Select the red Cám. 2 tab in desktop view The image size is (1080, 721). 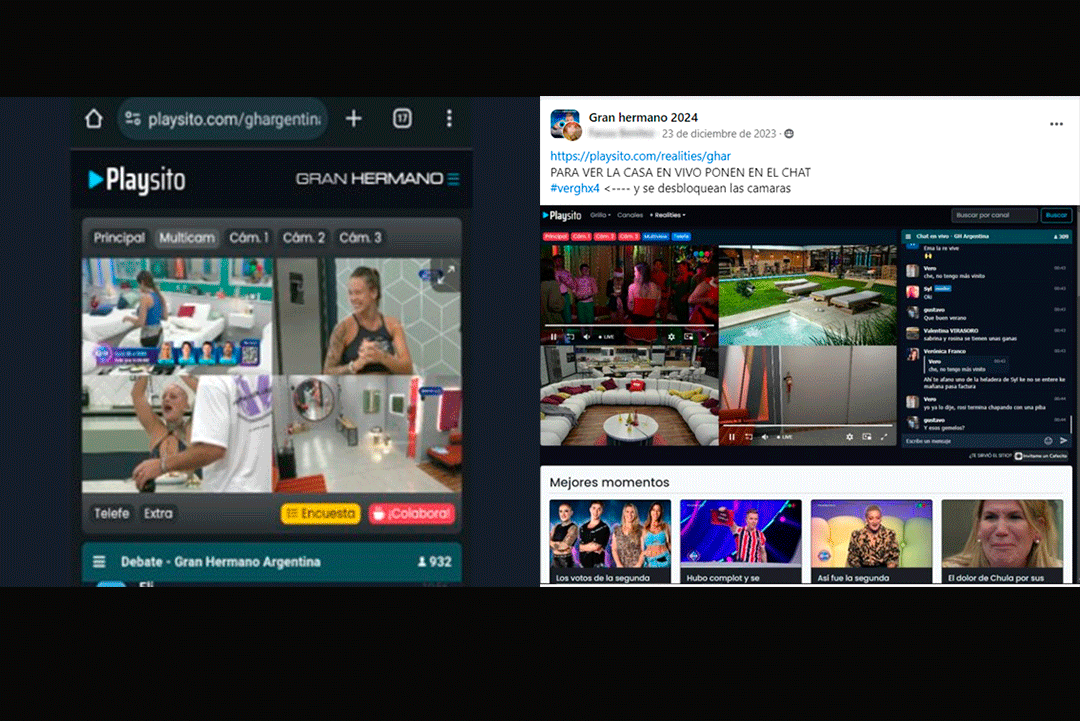[x=605, y=236]
